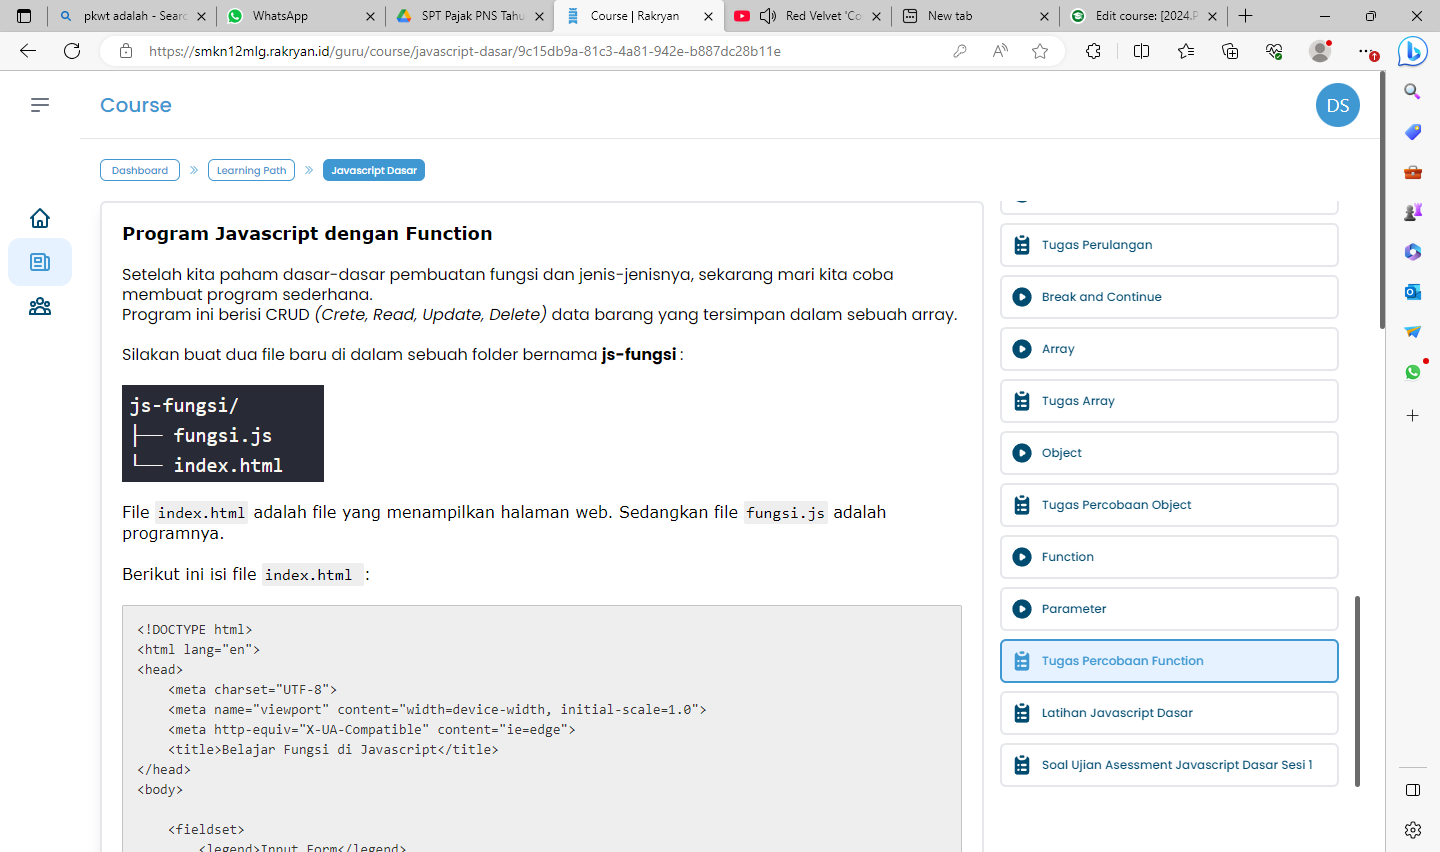The image size is (1440, 852).
Task: Go to the Home sidebar icon
Action: tap(40, 218)
